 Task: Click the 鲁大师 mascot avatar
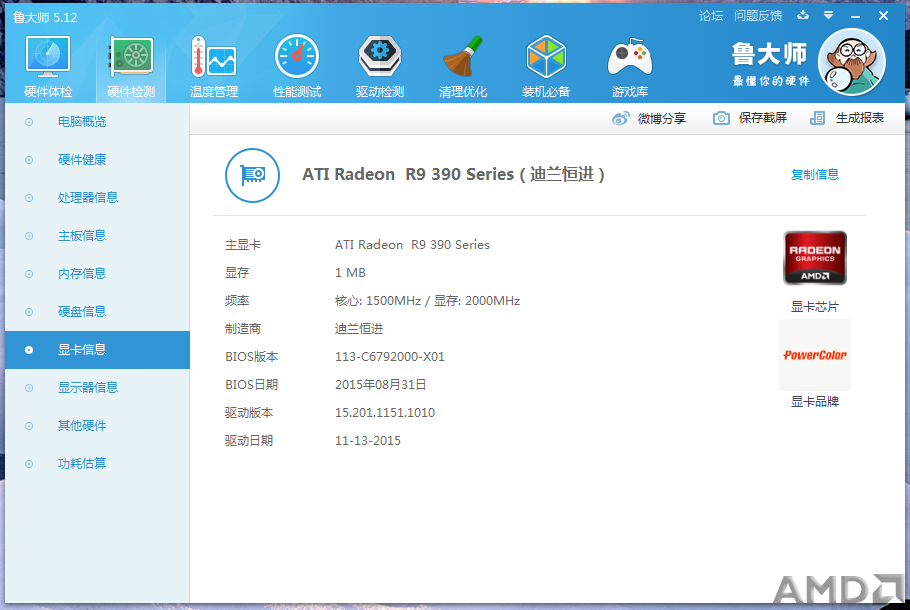point(851,62)
